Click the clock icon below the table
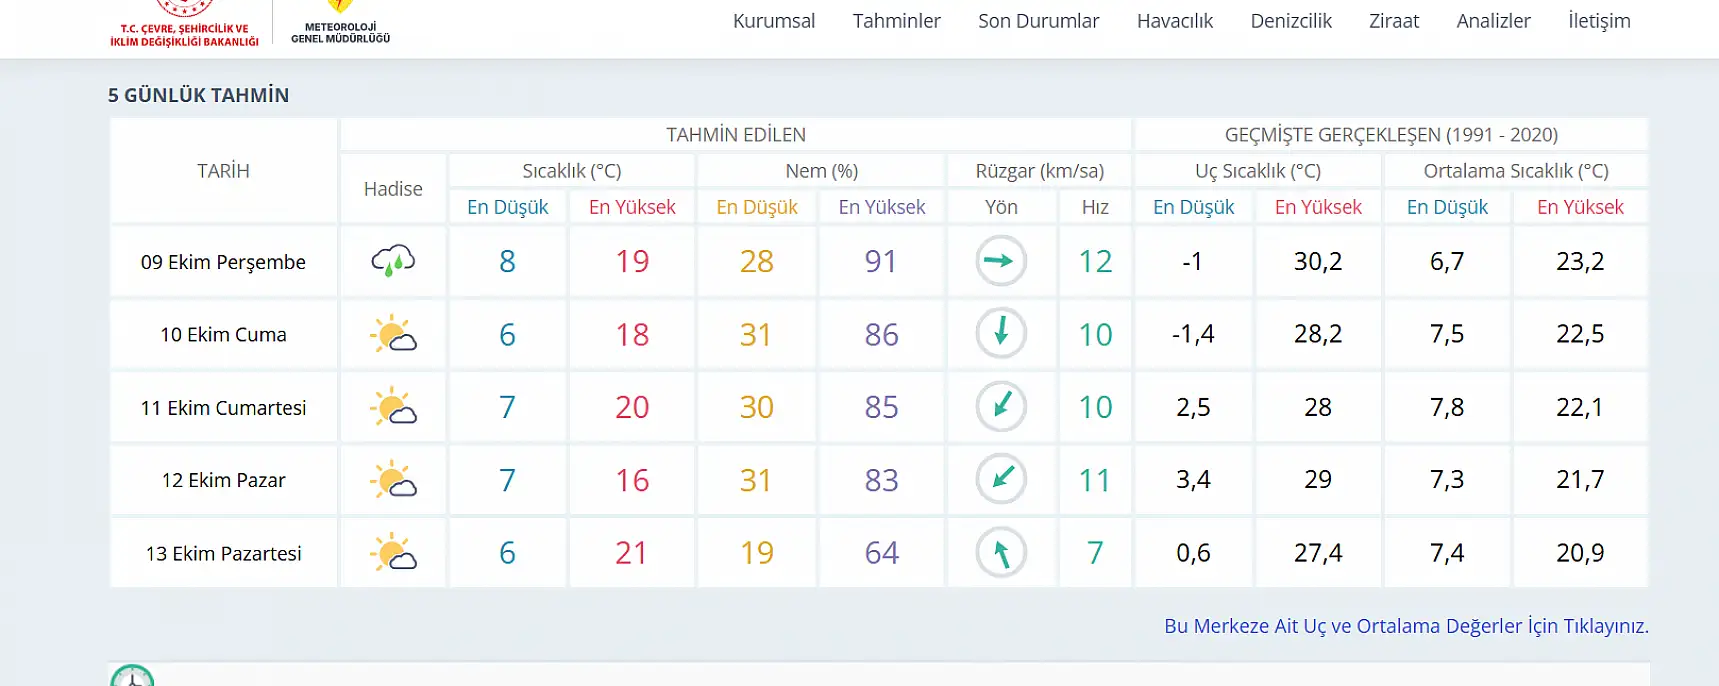 coord(132,677)
